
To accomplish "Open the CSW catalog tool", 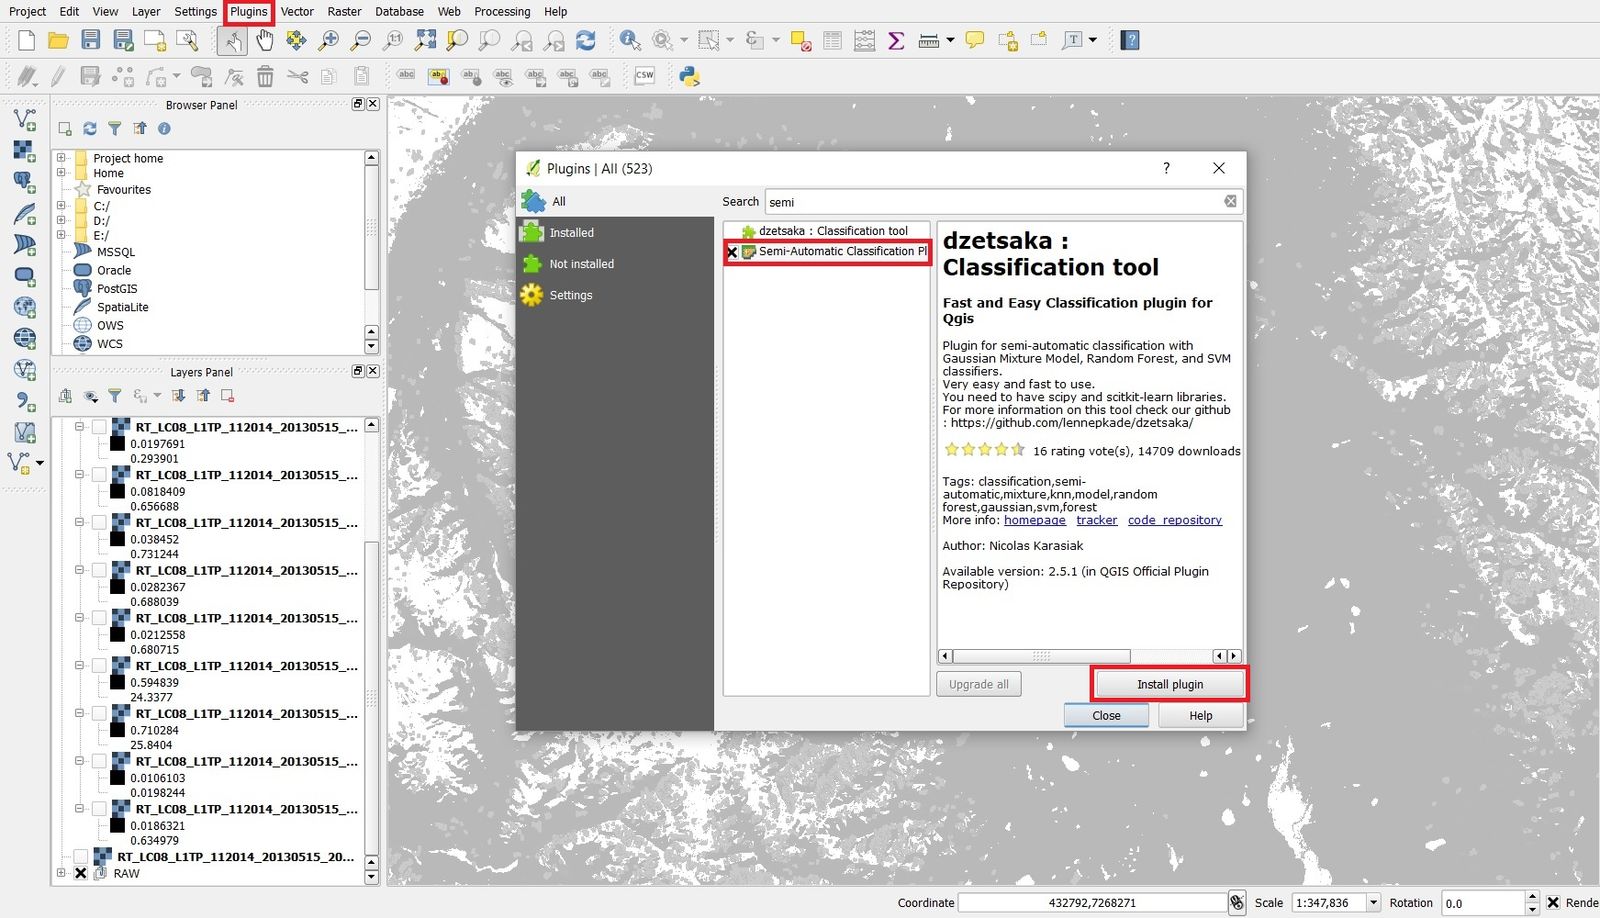I will [x=645, y=75].
